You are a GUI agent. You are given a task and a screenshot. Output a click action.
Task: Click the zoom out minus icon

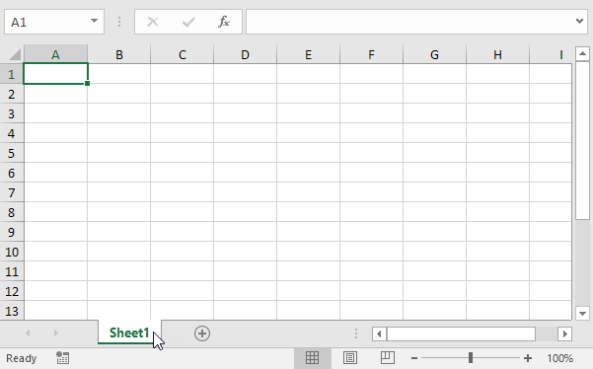click(414, 358)
